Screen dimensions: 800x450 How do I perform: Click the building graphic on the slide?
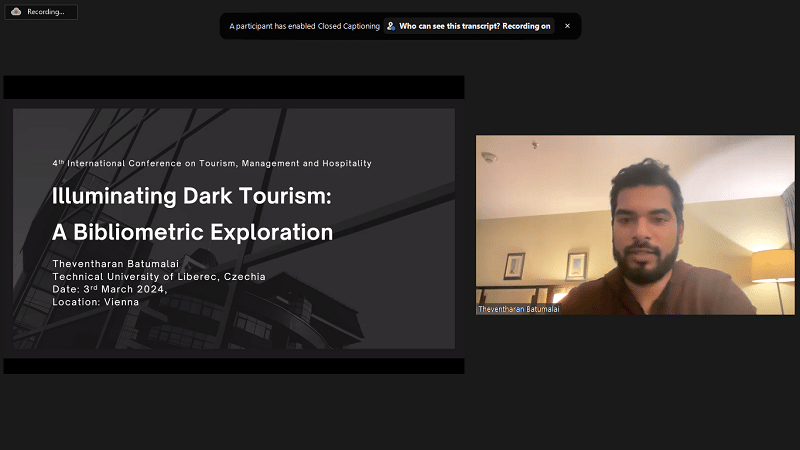300,300
